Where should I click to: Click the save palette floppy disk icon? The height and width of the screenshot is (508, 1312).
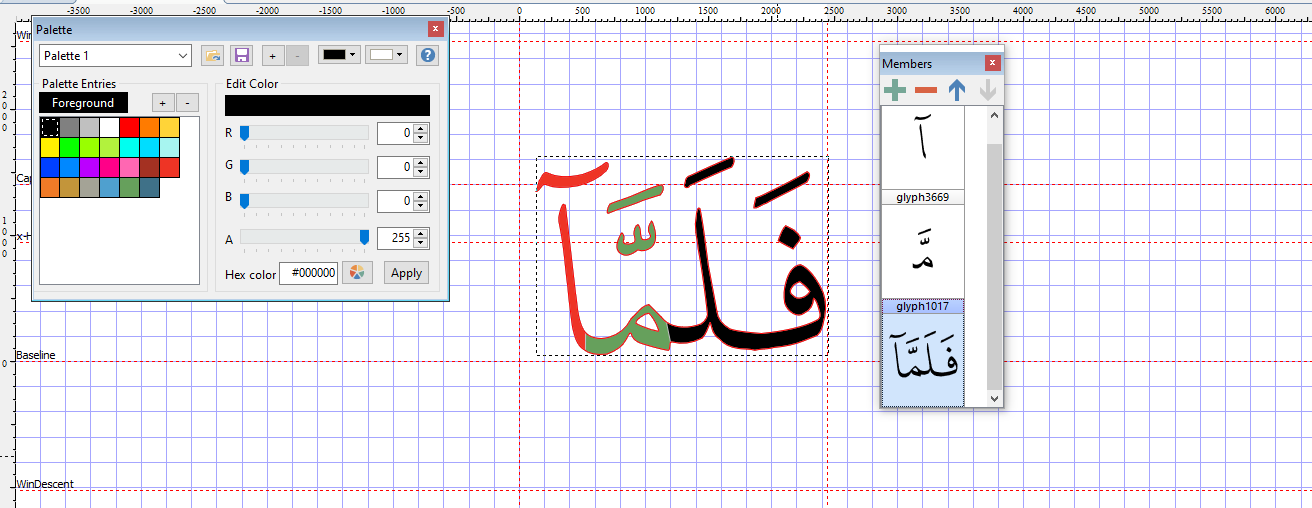pyautogui.click(x=241, y=56)
